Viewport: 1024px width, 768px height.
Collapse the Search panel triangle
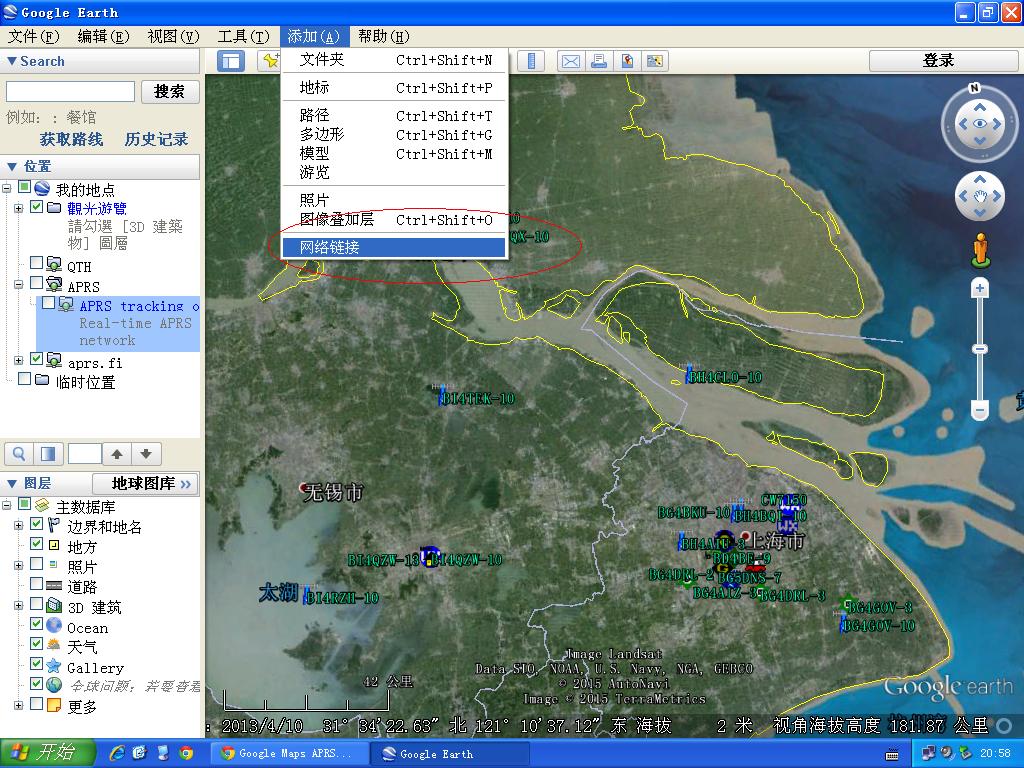12,61
